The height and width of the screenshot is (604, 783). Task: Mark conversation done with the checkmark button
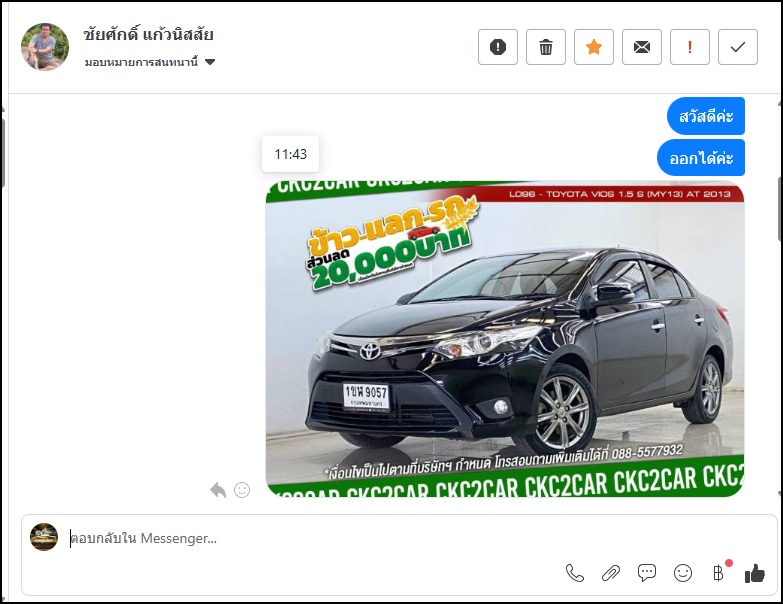tap(738, 47)
